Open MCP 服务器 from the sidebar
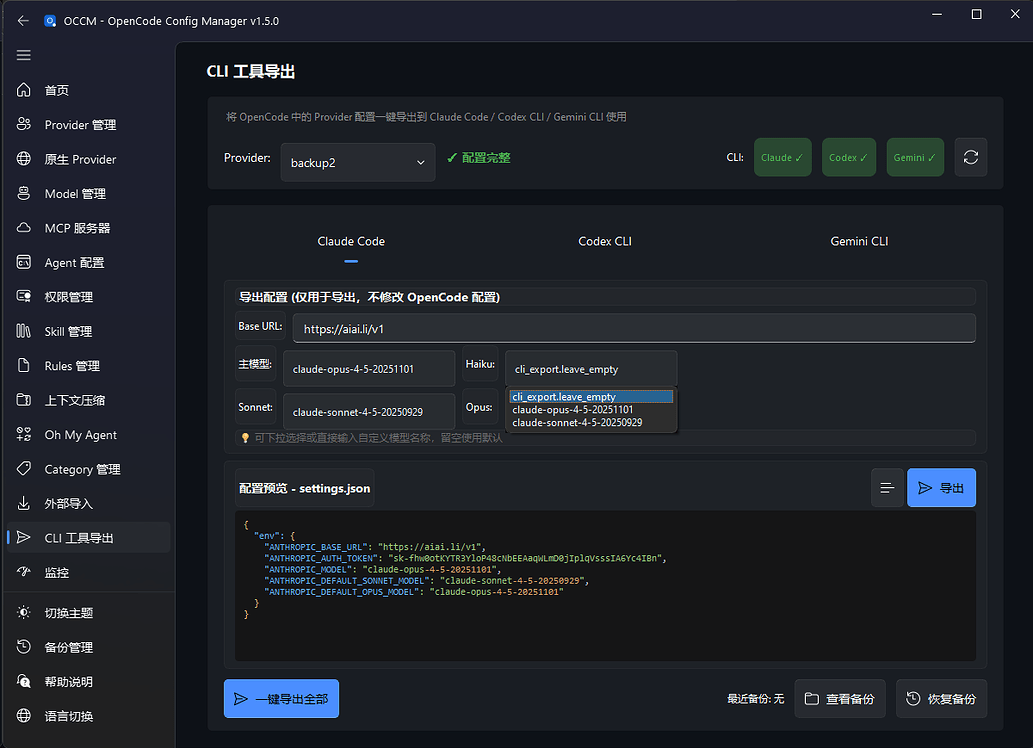Screen dimensions: 1033x748 point(88,228)
